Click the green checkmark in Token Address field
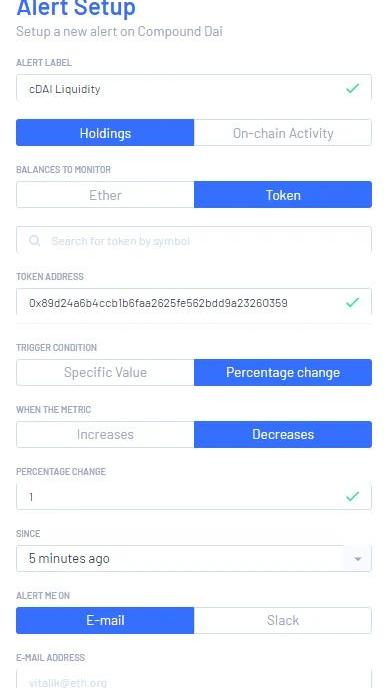This screenshot has height=688, width=389. tap(352, 302)
